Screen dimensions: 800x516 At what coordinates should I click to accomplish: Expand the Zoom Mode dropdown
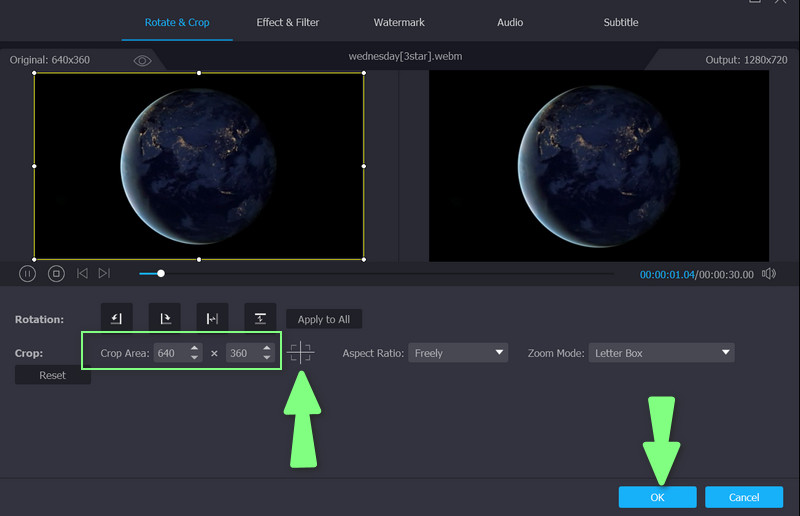(x=661, y=353)
